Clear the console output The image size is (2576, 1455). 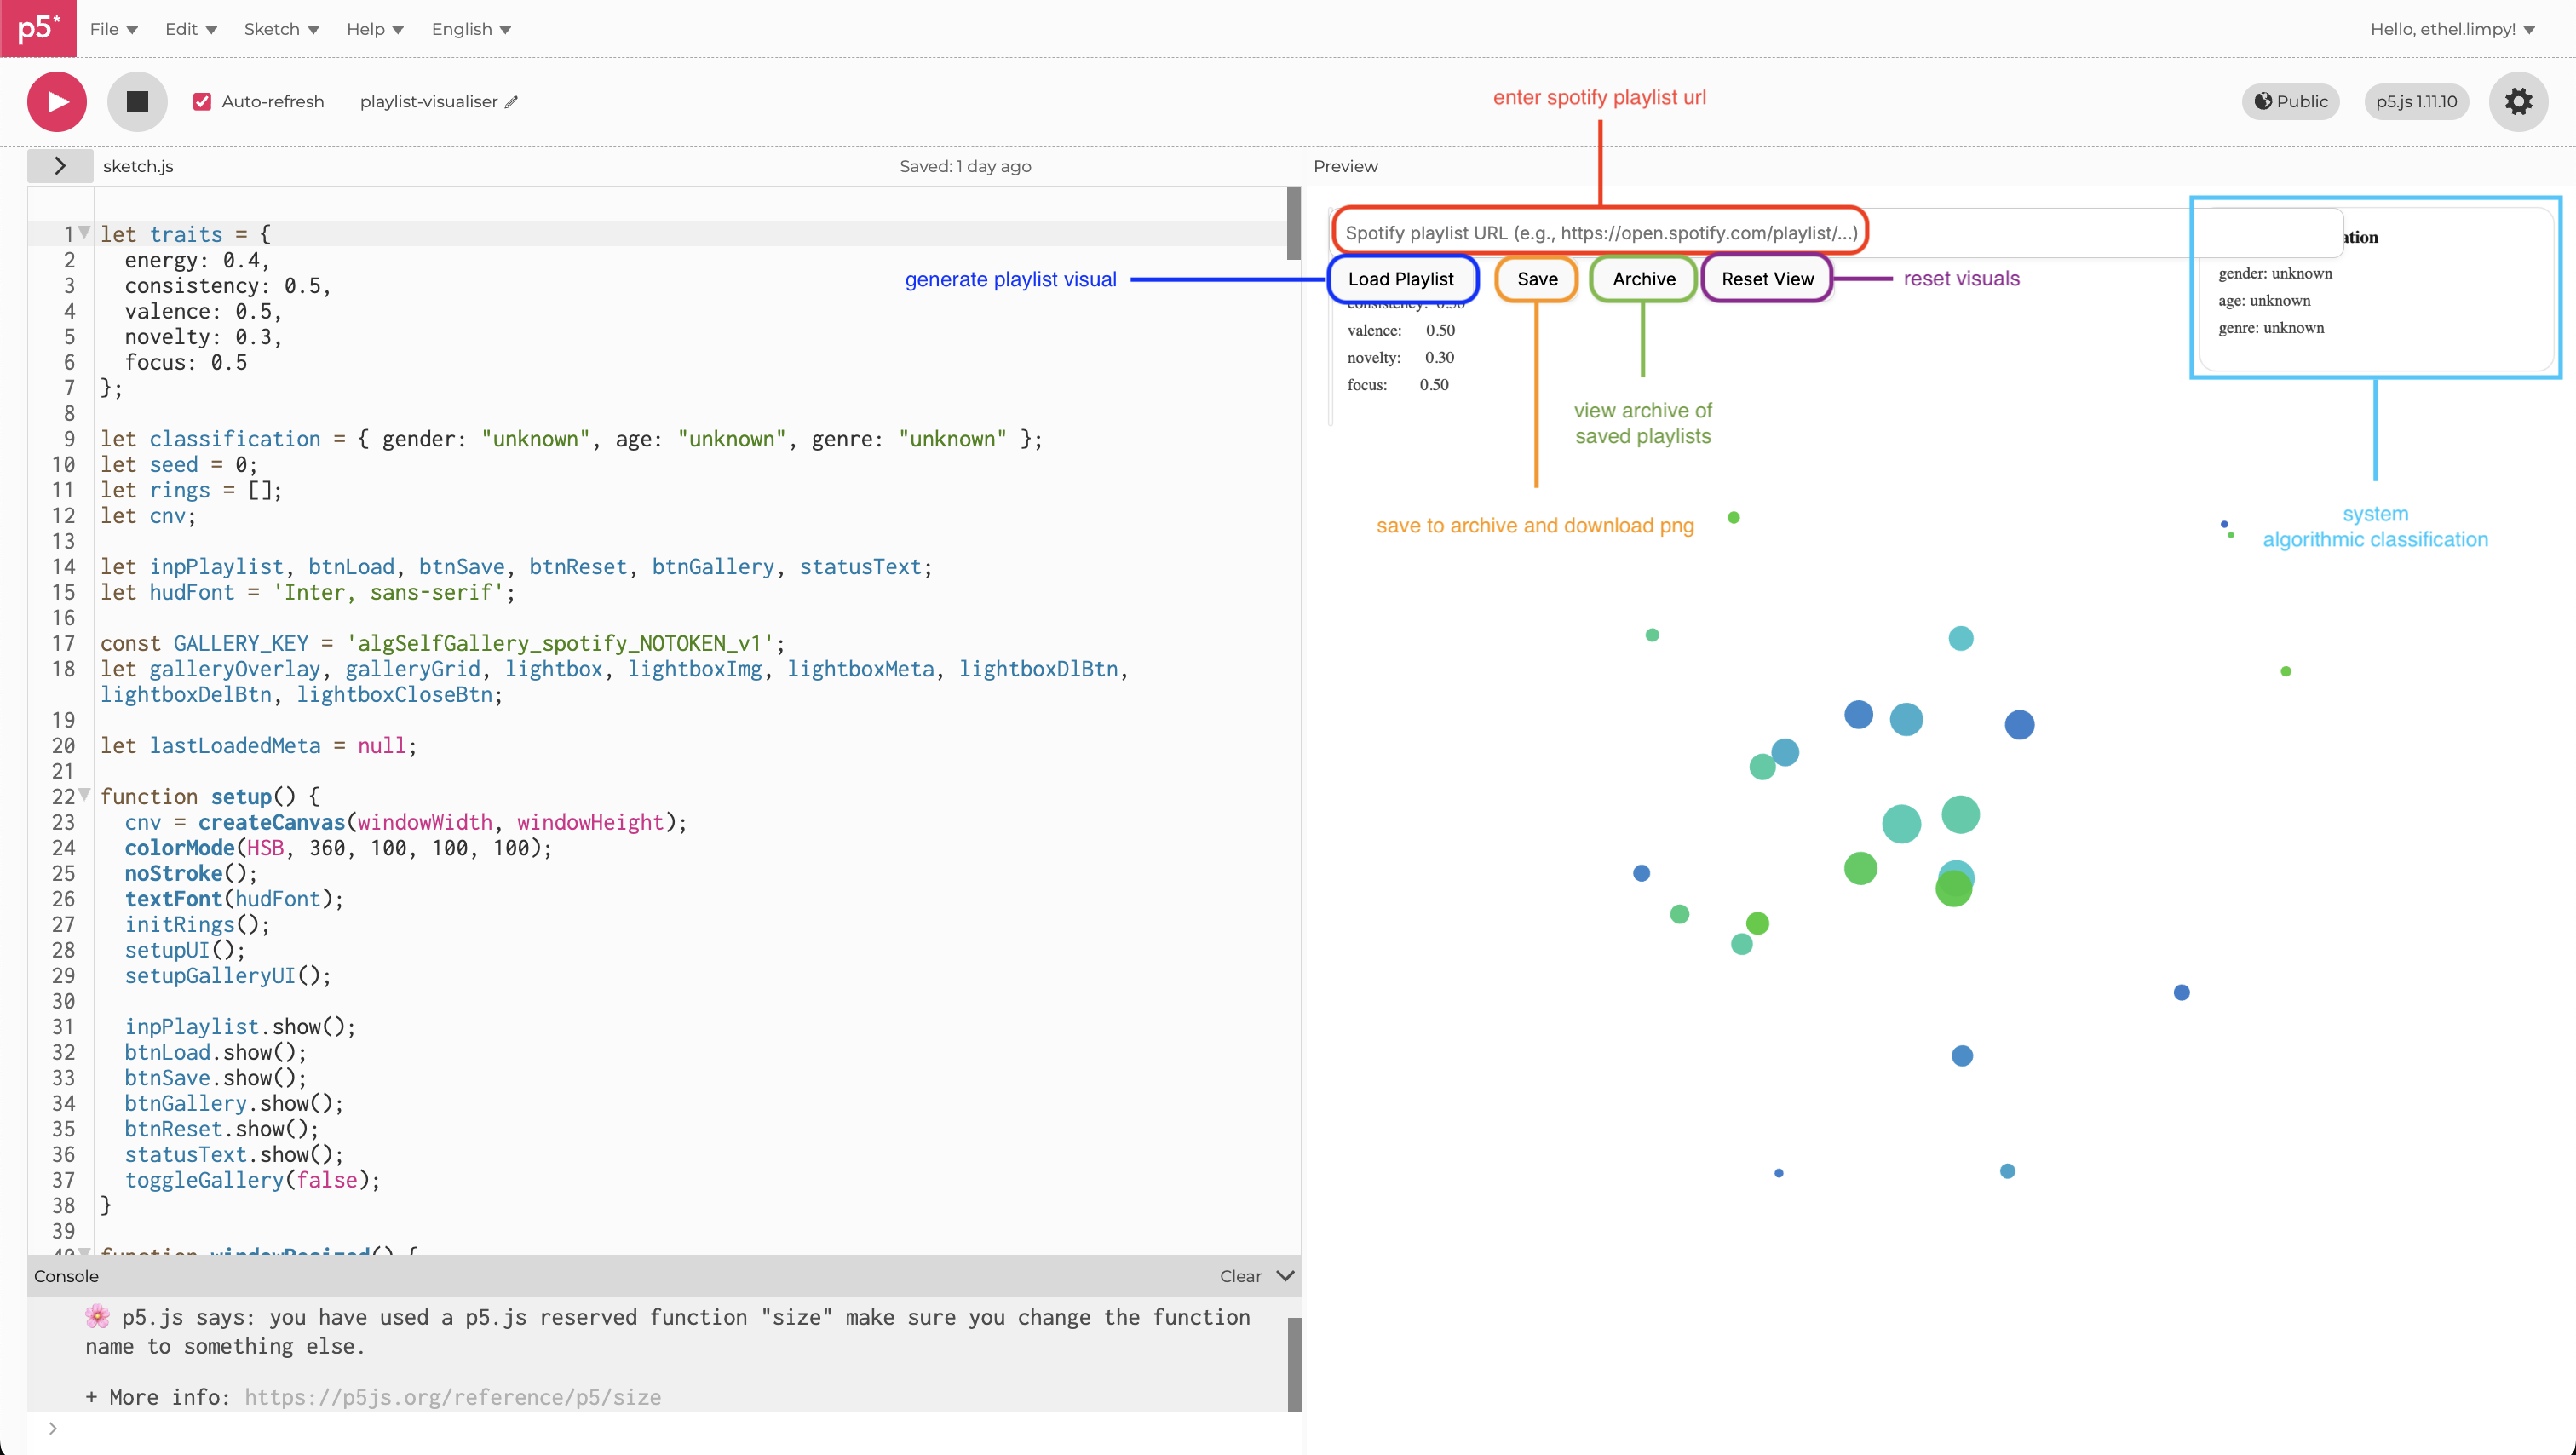[1240, 1276]
